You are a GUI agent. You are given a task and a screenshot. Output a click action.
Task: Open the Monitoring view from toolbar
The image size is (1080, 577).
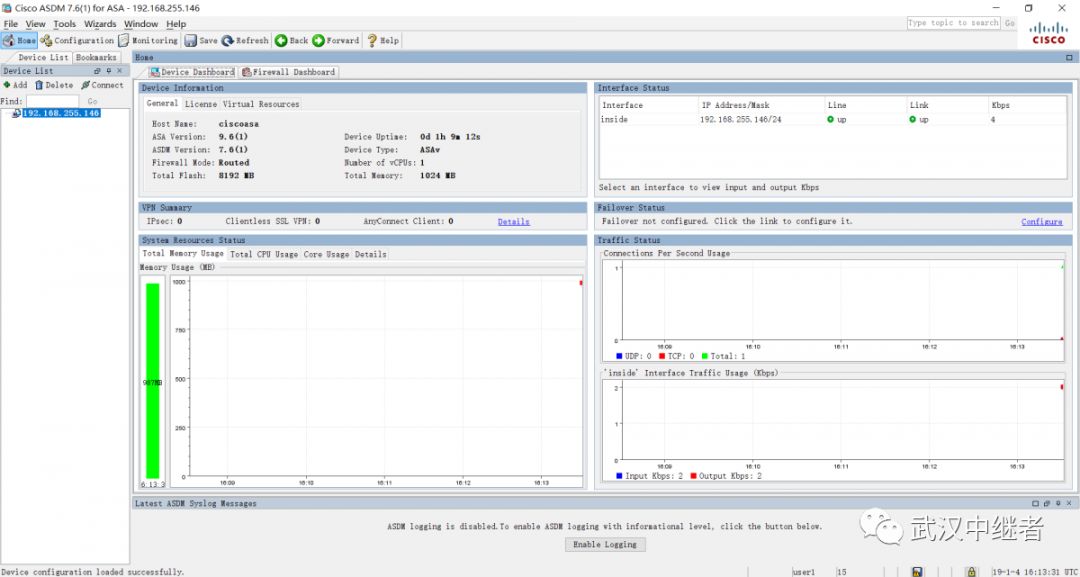coord(147,41)
